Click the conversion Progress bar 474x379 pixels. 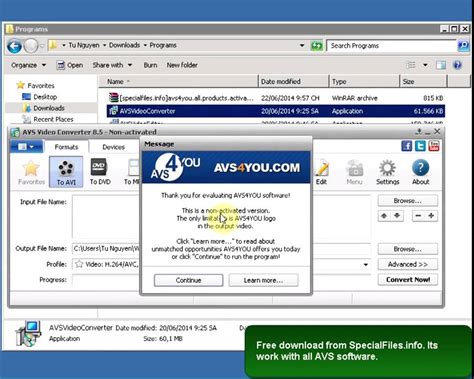click(221, 280)
